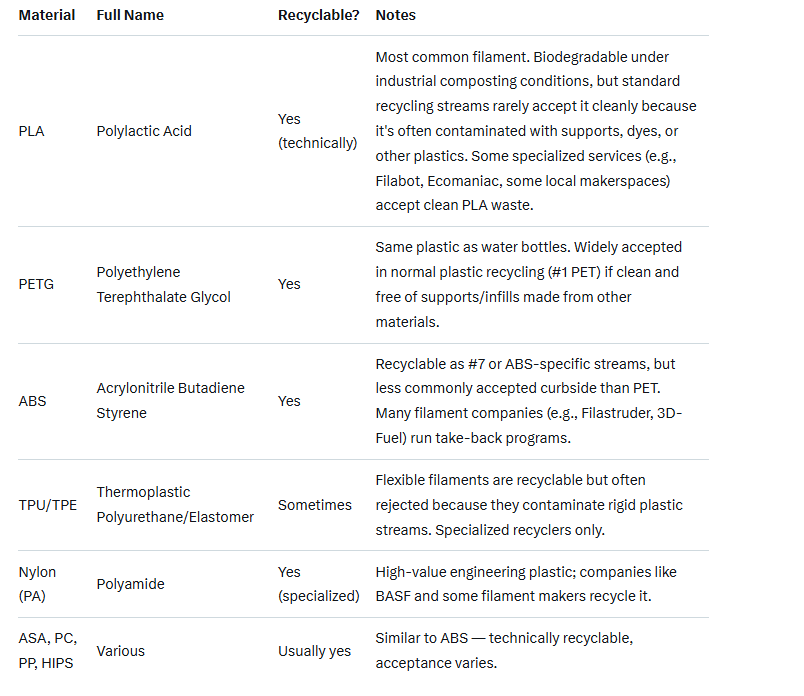Screen dimensions: 804x696
Task: Click the note mentioning BASF recycling
Action: tap(526, 584)
